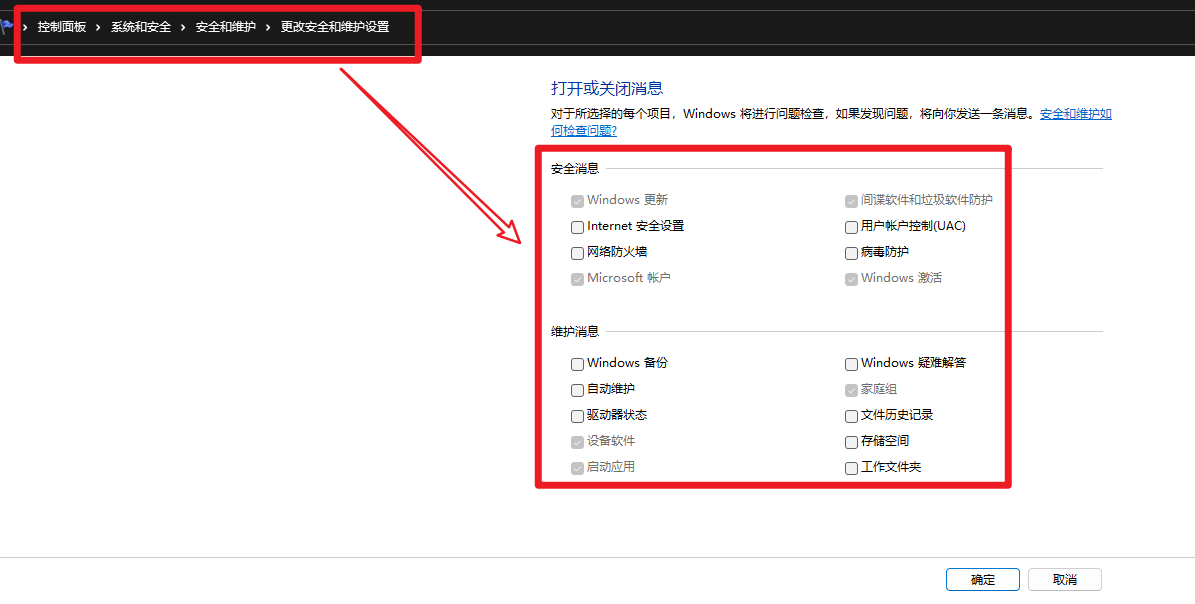Check the 用户帐户控制(UAC) box
This screenshot has height=604, width=1195.
coord(852,227)
